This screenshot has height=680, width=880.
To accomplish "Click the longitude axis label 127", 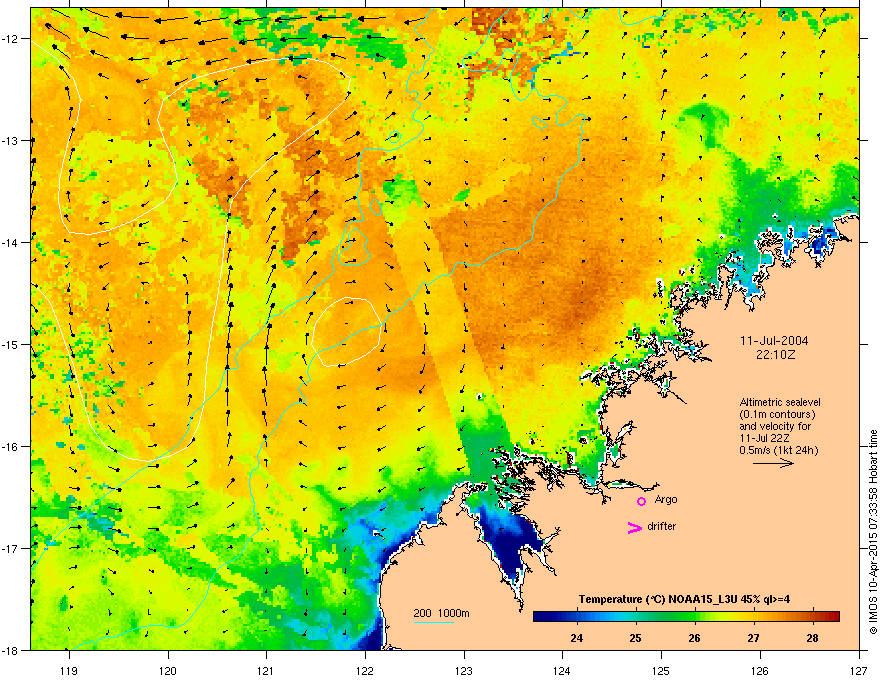I will tap(859, 670).
